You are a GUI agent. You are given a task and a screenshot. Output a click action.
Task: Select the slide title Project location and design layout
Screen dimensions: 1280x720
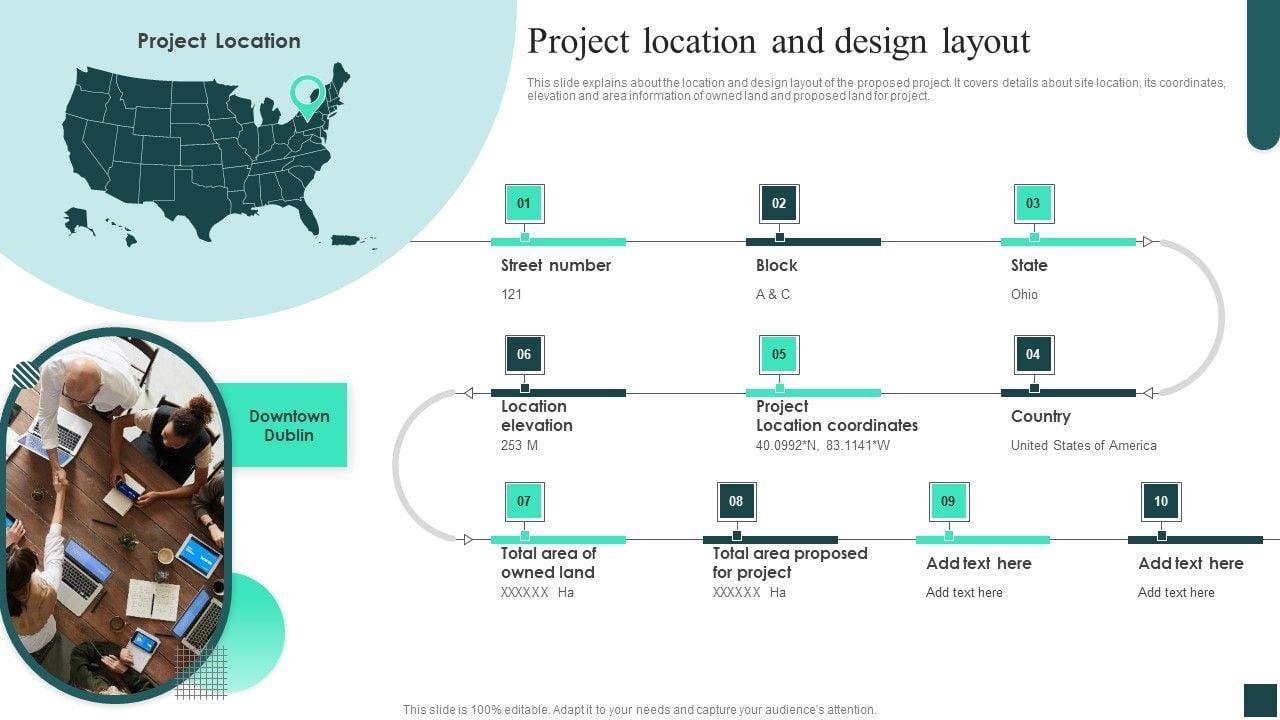pos(779,42)
